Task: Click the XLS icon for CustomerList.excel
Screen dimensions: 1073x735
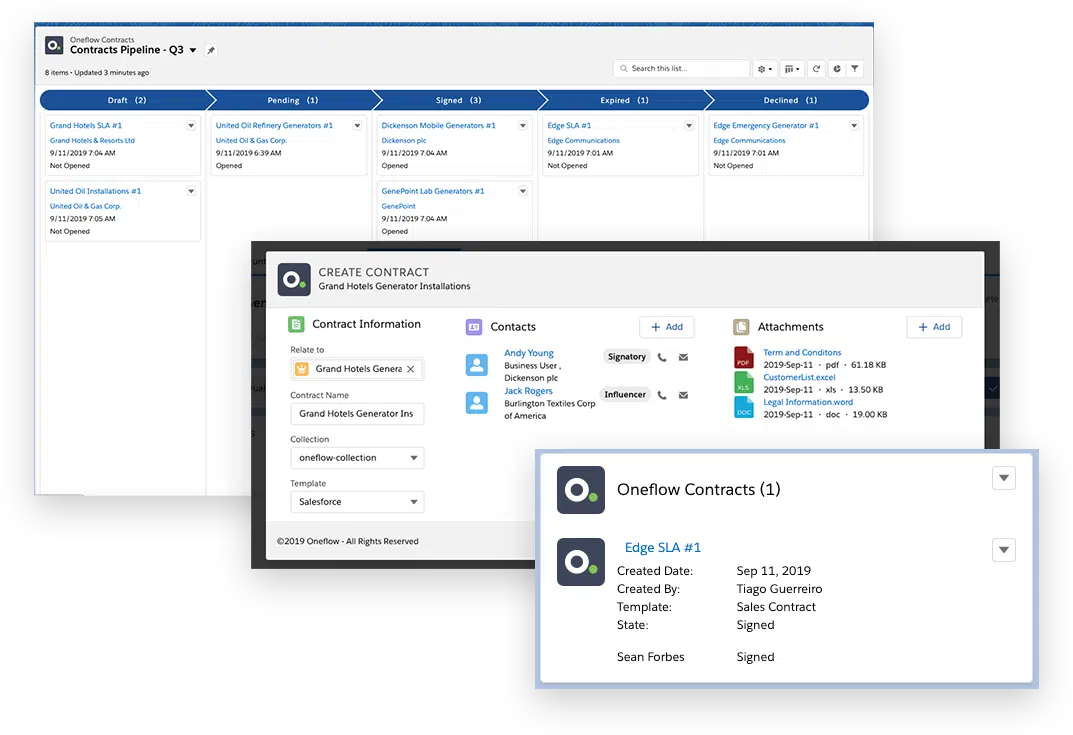Action: (744, 383)
